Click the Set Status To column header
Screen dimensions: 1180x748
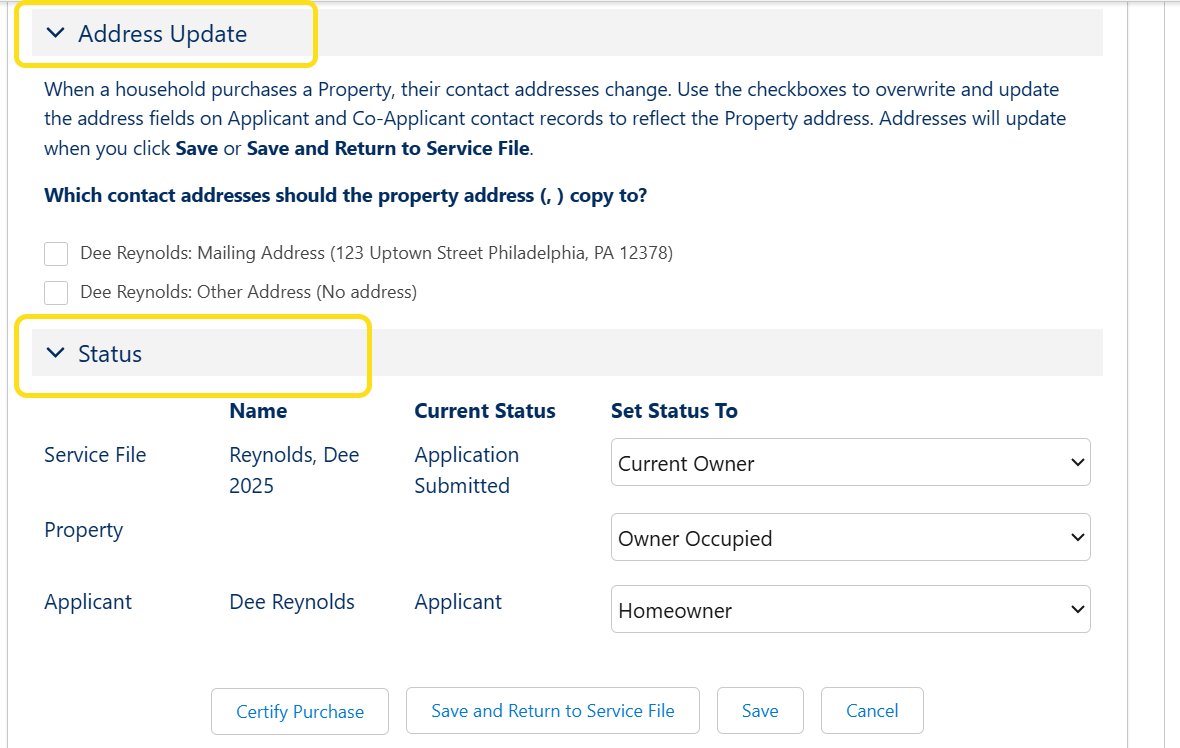click(x=674, y=411)
